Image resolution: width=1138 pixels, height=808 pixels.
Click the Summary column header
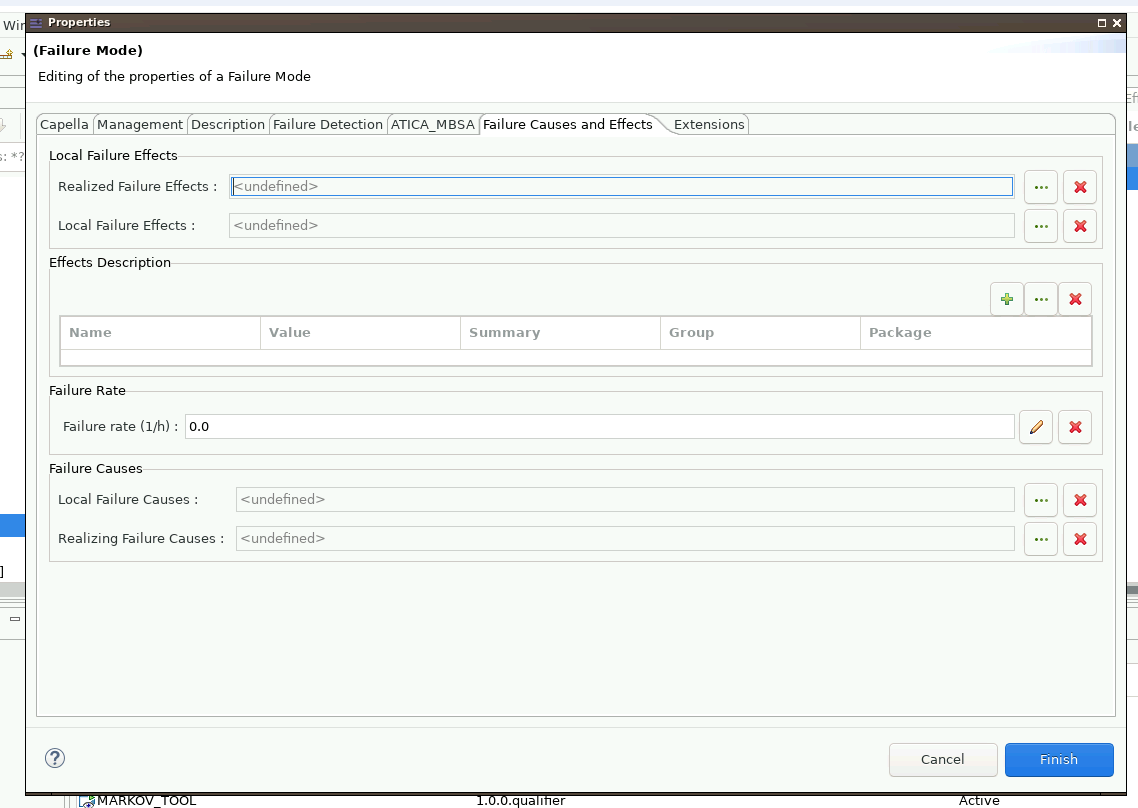click(x=560, y=332)
